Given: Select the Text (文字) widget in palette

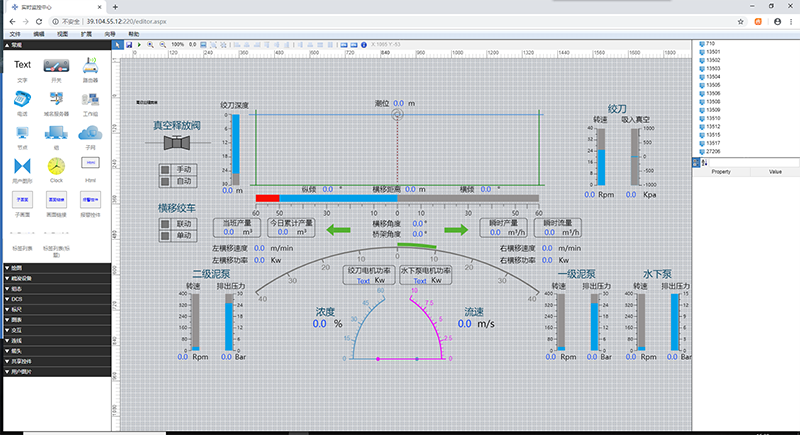Looking at the screenshot, I should pyautogui.click(x=22, y=66).
